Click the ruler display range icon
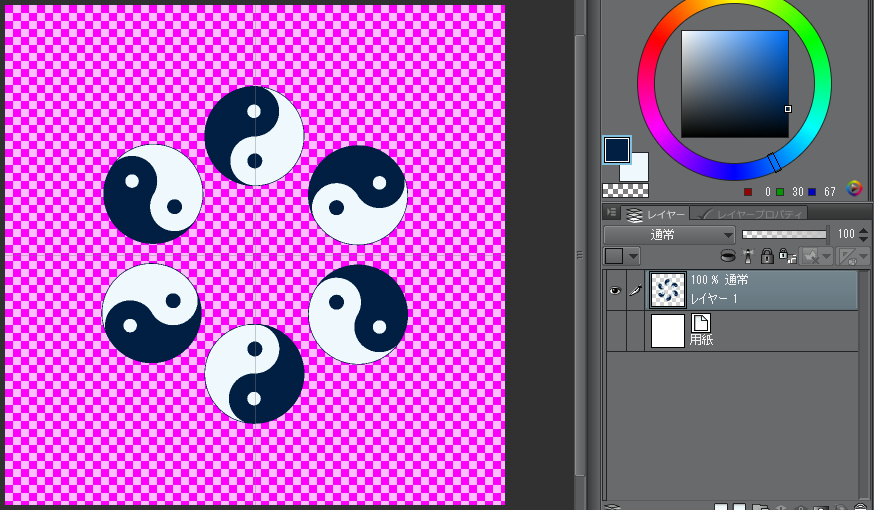874x510 pixels. click(x=848, y=256)
